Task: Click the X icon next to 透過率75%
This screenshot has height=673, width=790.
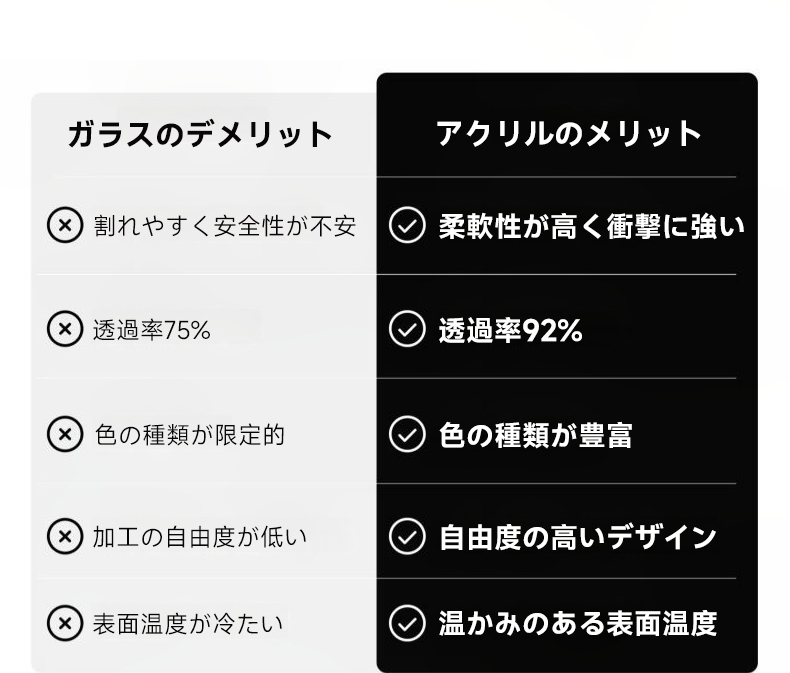Action: click(65, 328)
